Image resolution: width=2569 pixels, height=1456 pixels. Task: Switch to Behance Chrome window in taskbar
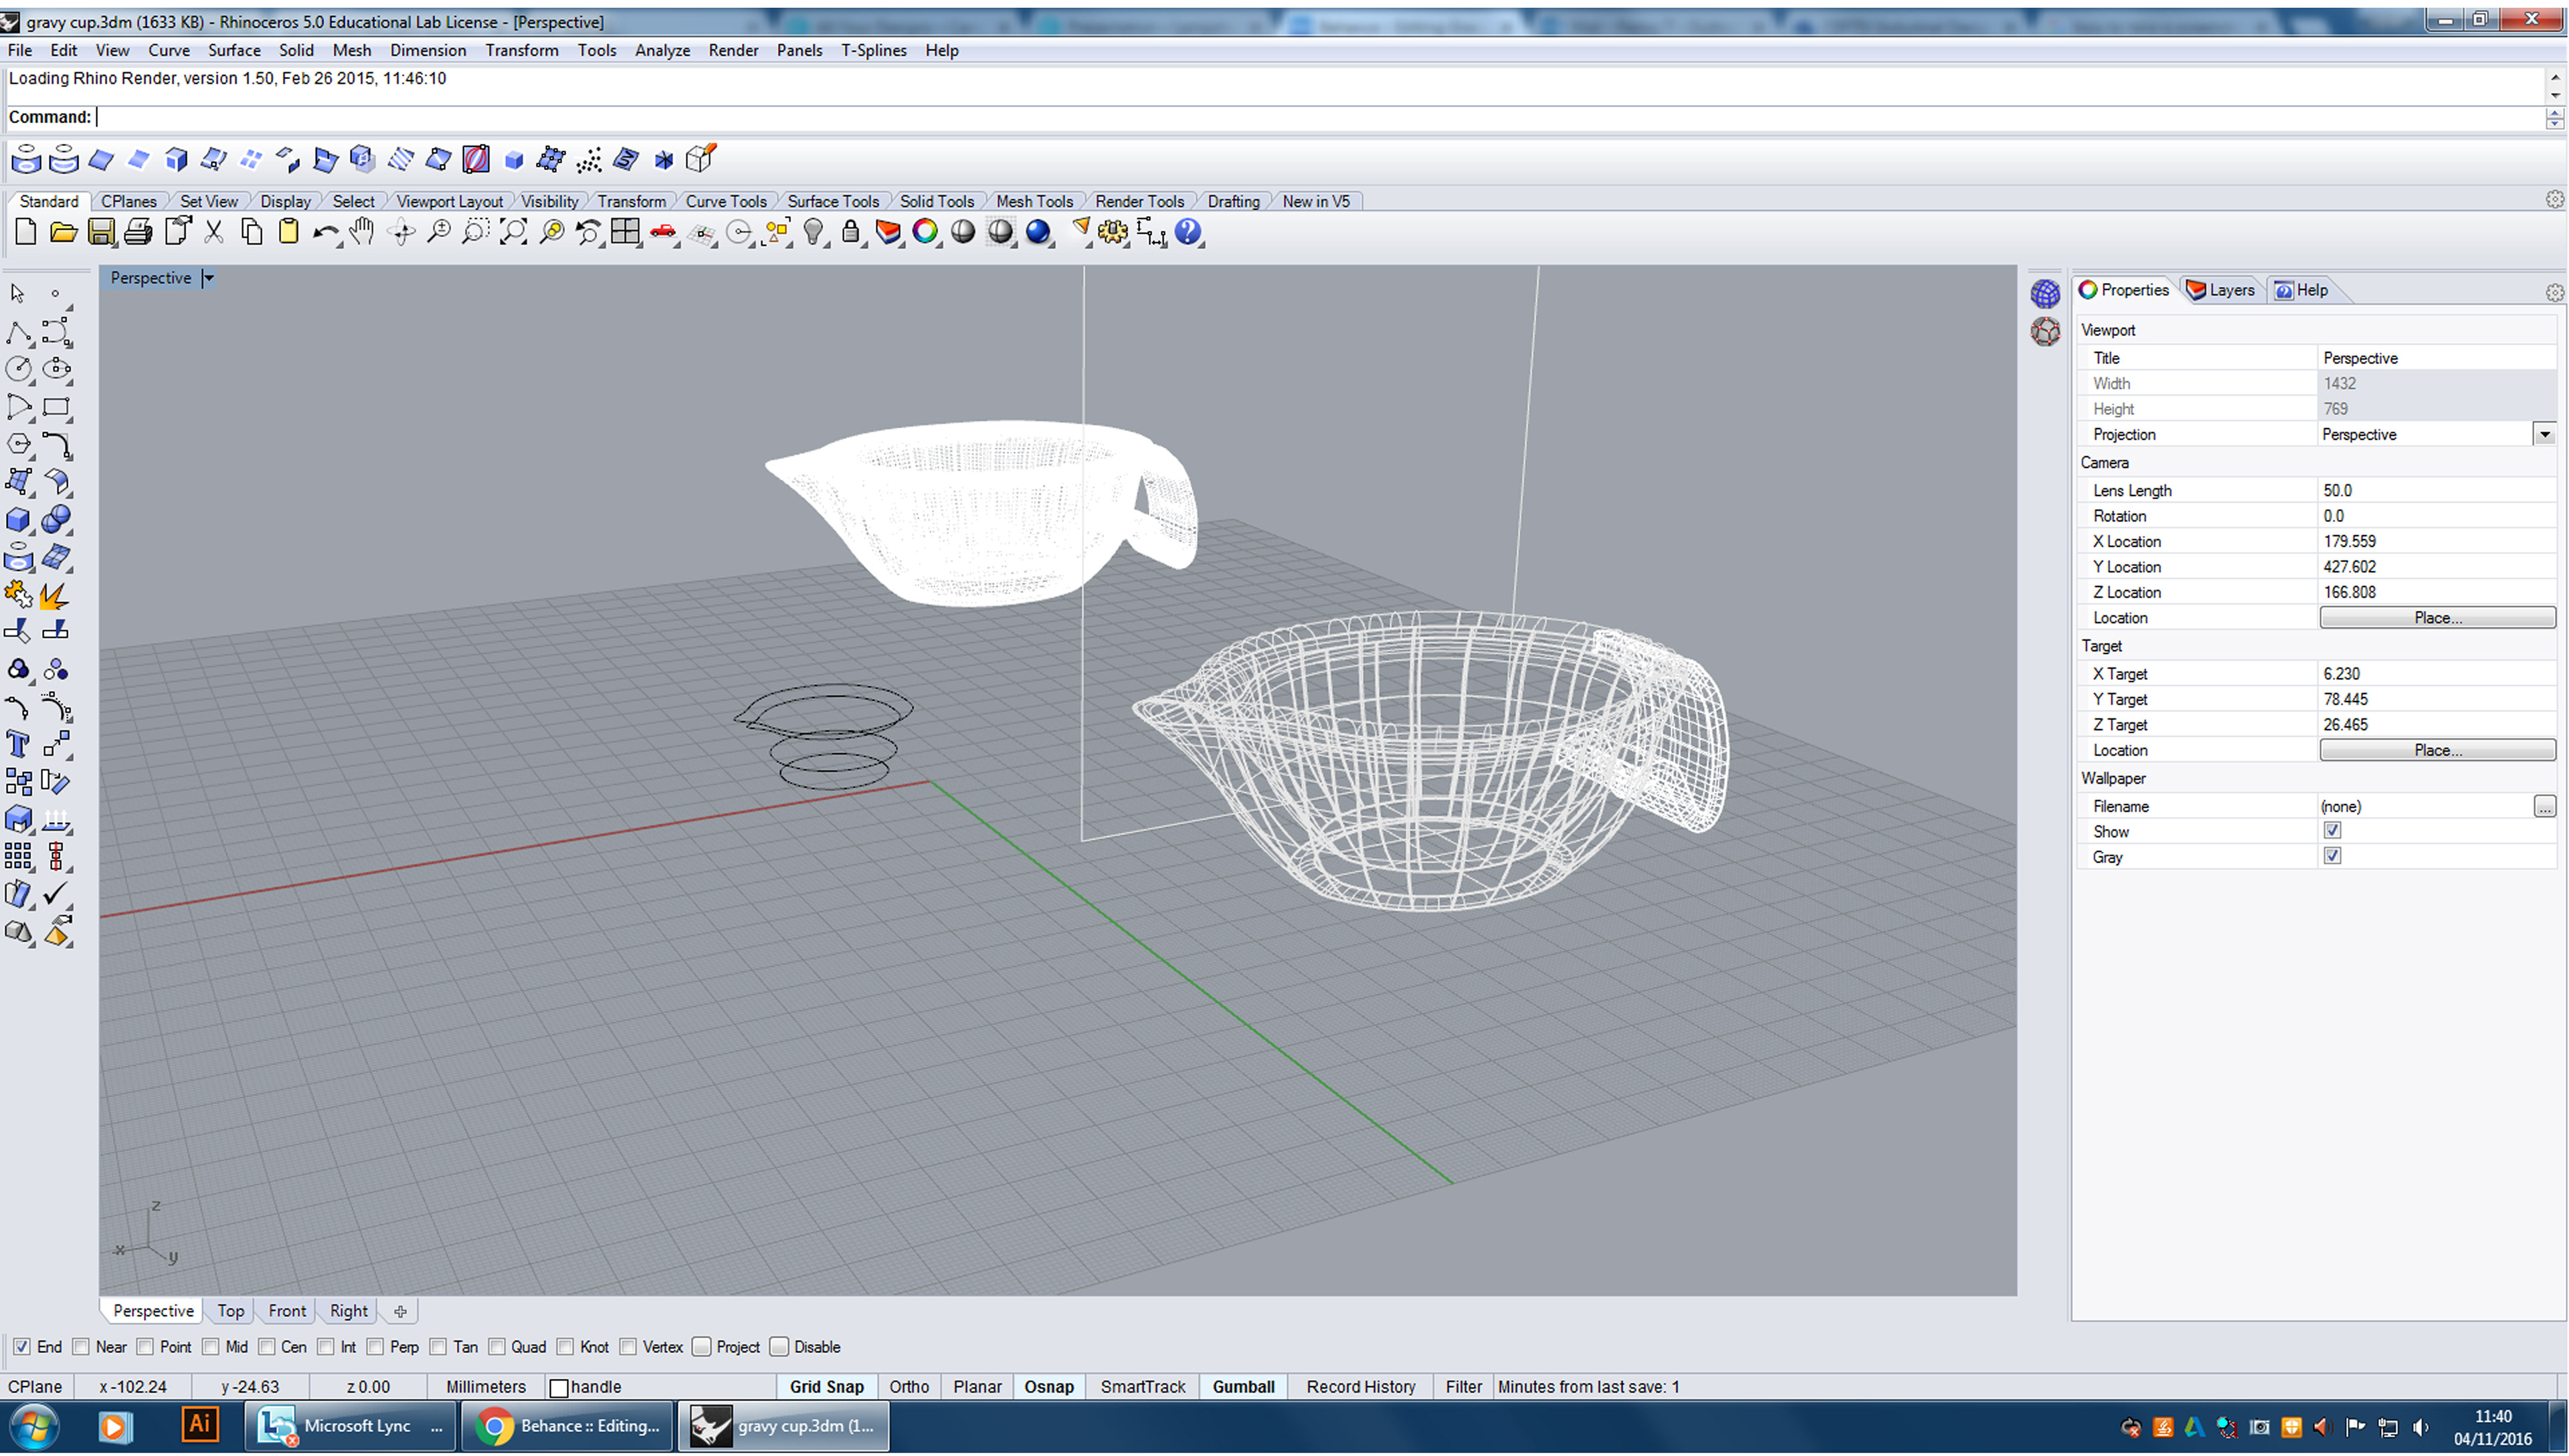click(568, 1426)
